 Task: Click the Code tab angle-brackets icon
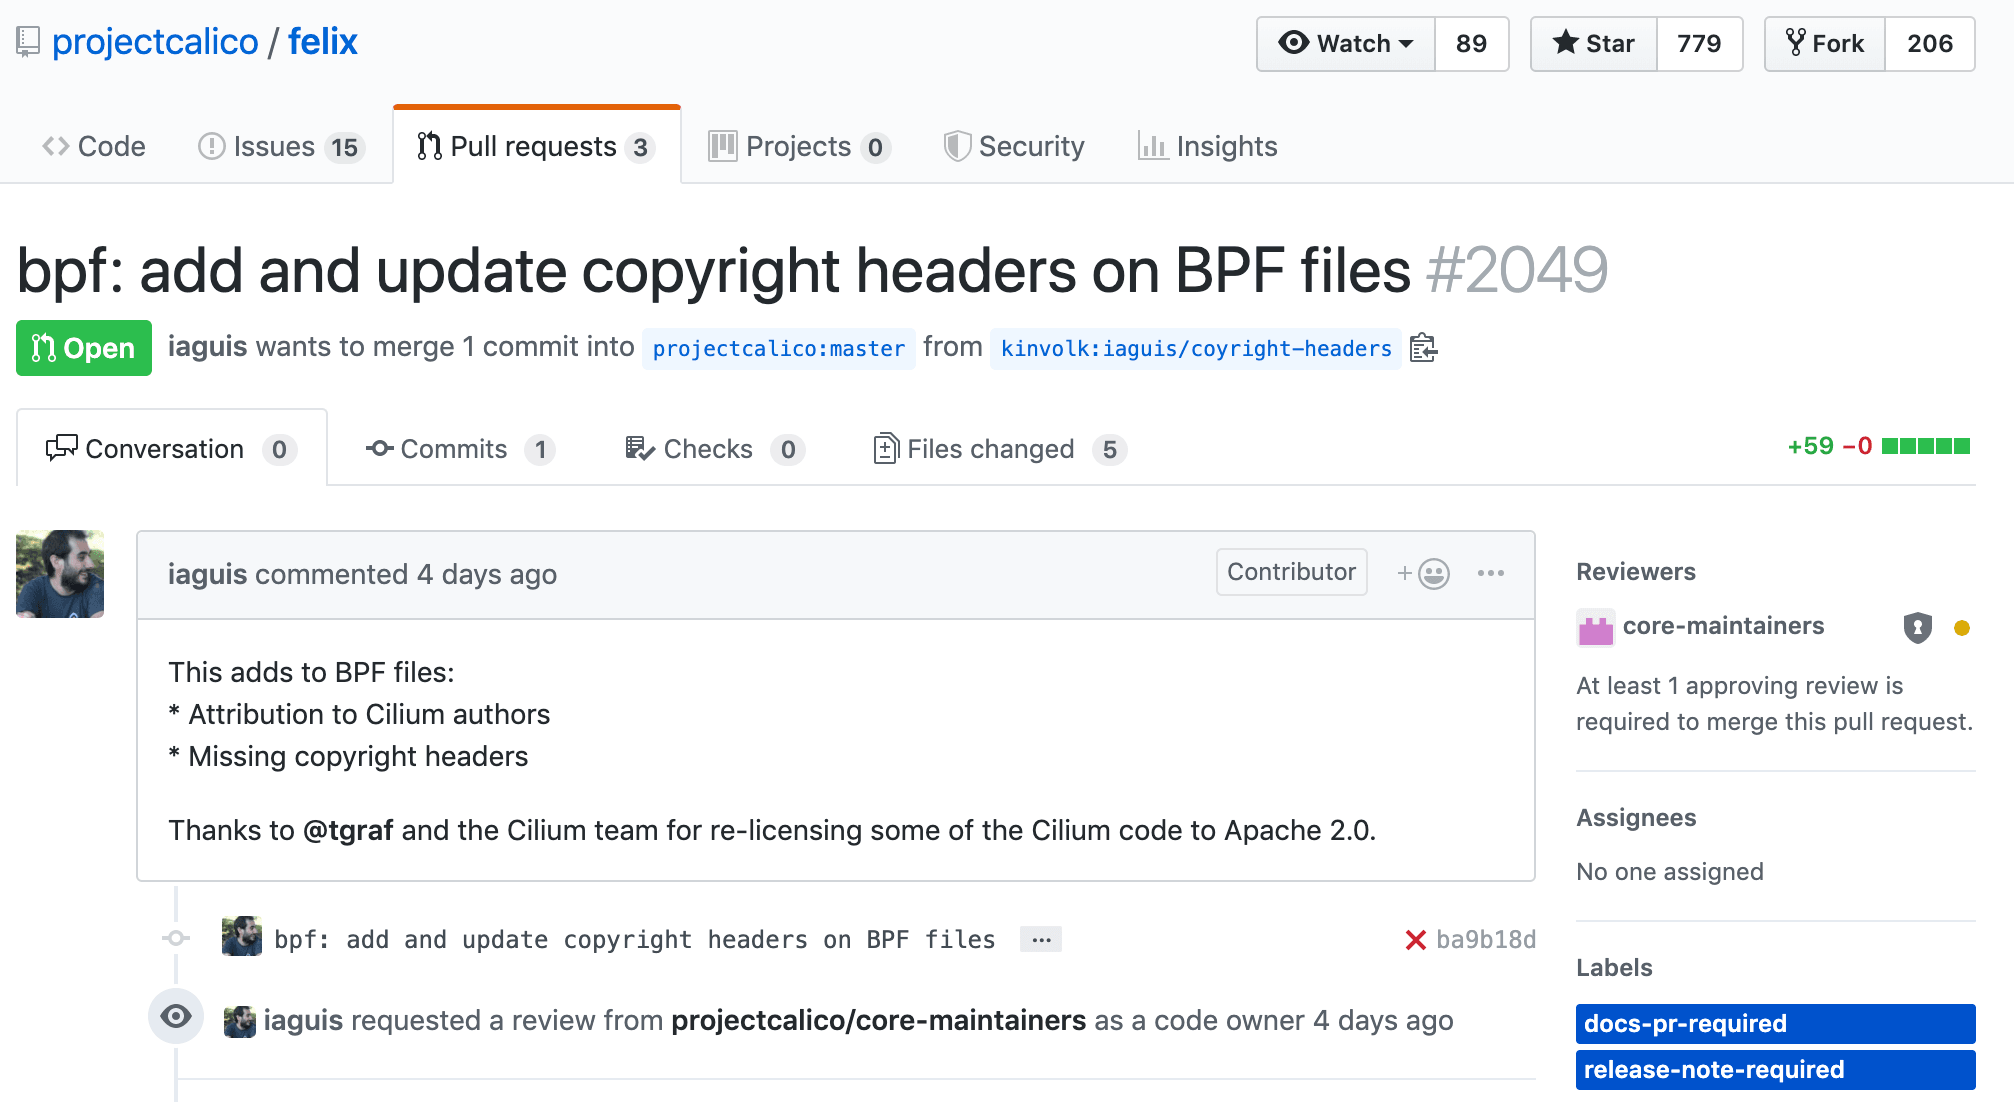pos(56,147)
